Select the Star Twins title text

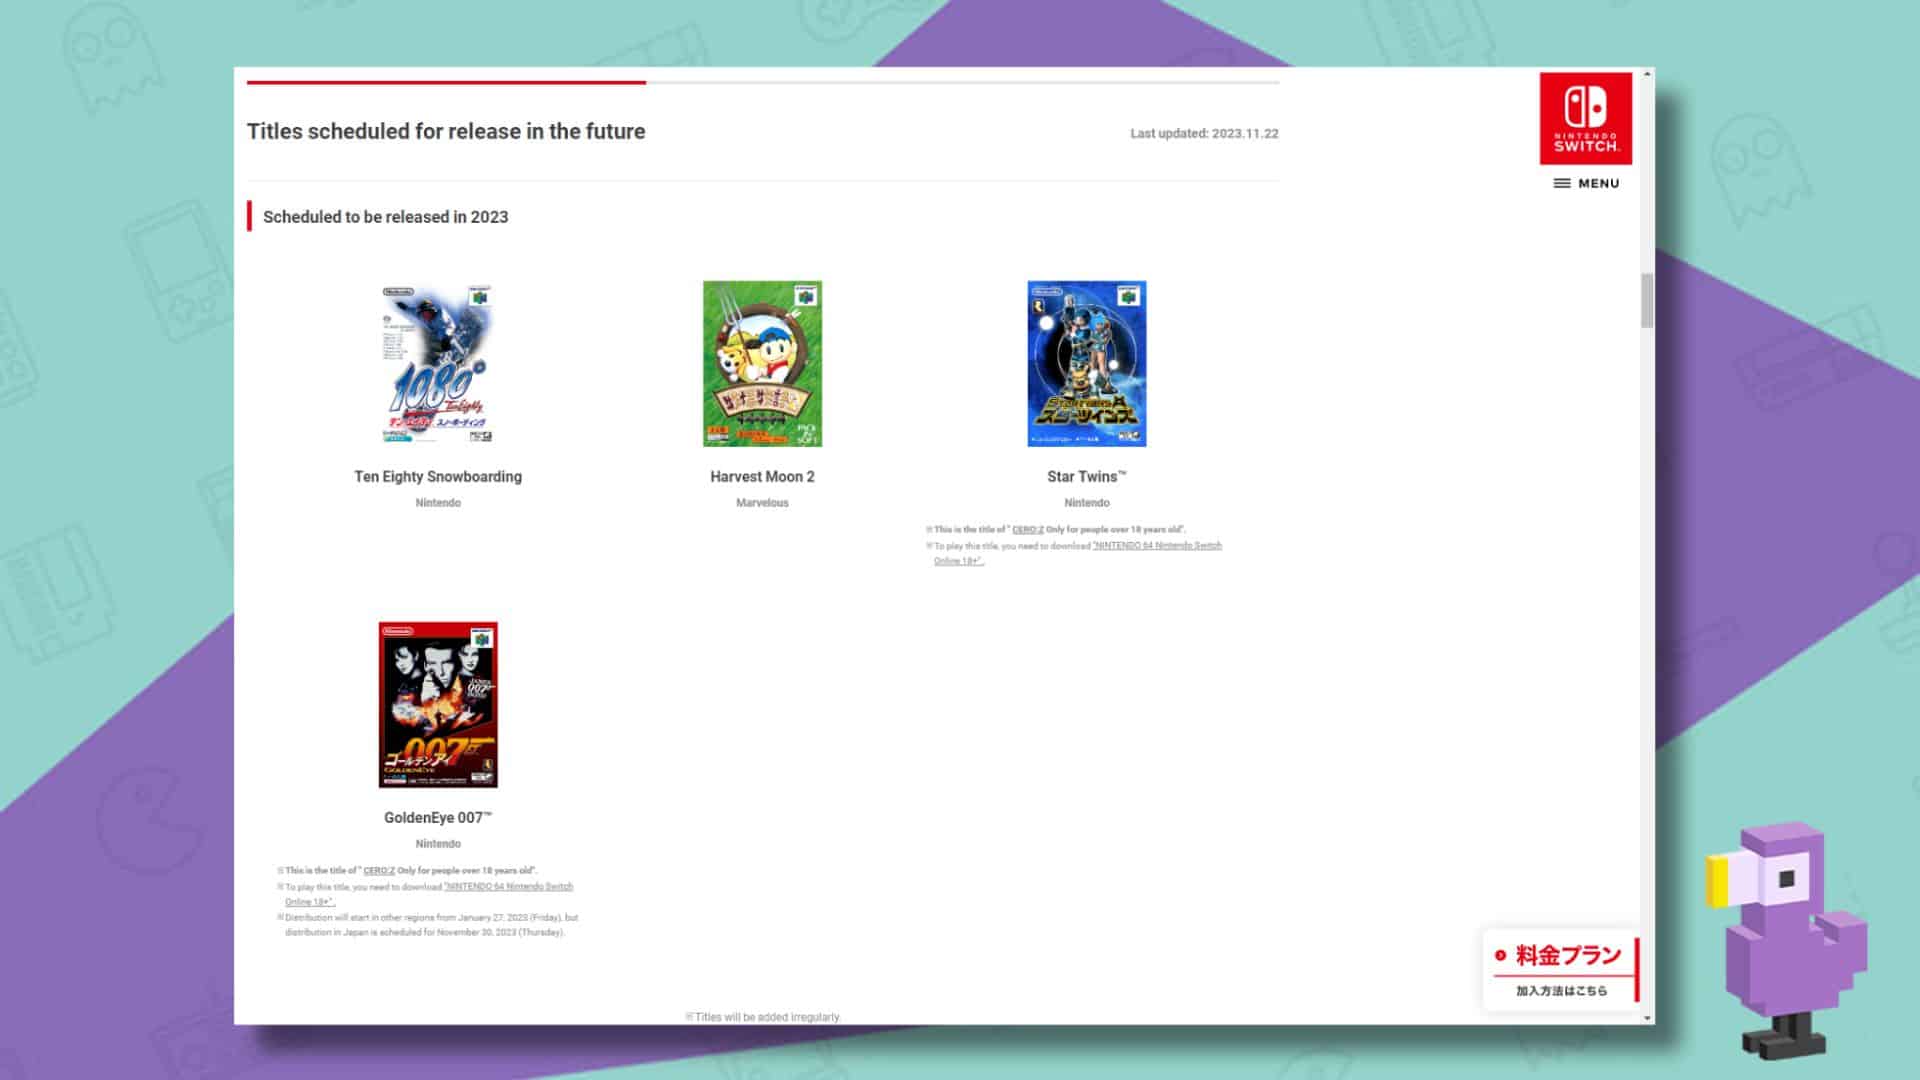point(1087,477)
